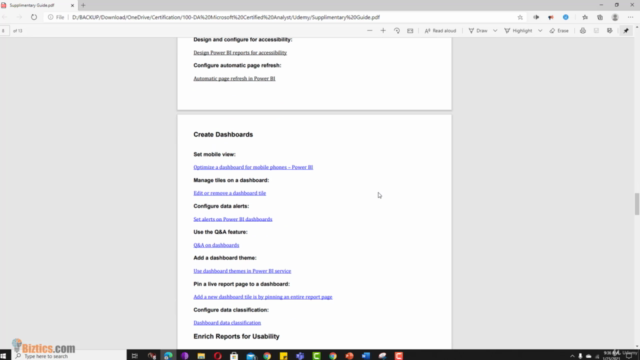Screen dimensions: 640x360
Task: Open the Mail app from the taskbar
Action: click(x=251, y=356)
